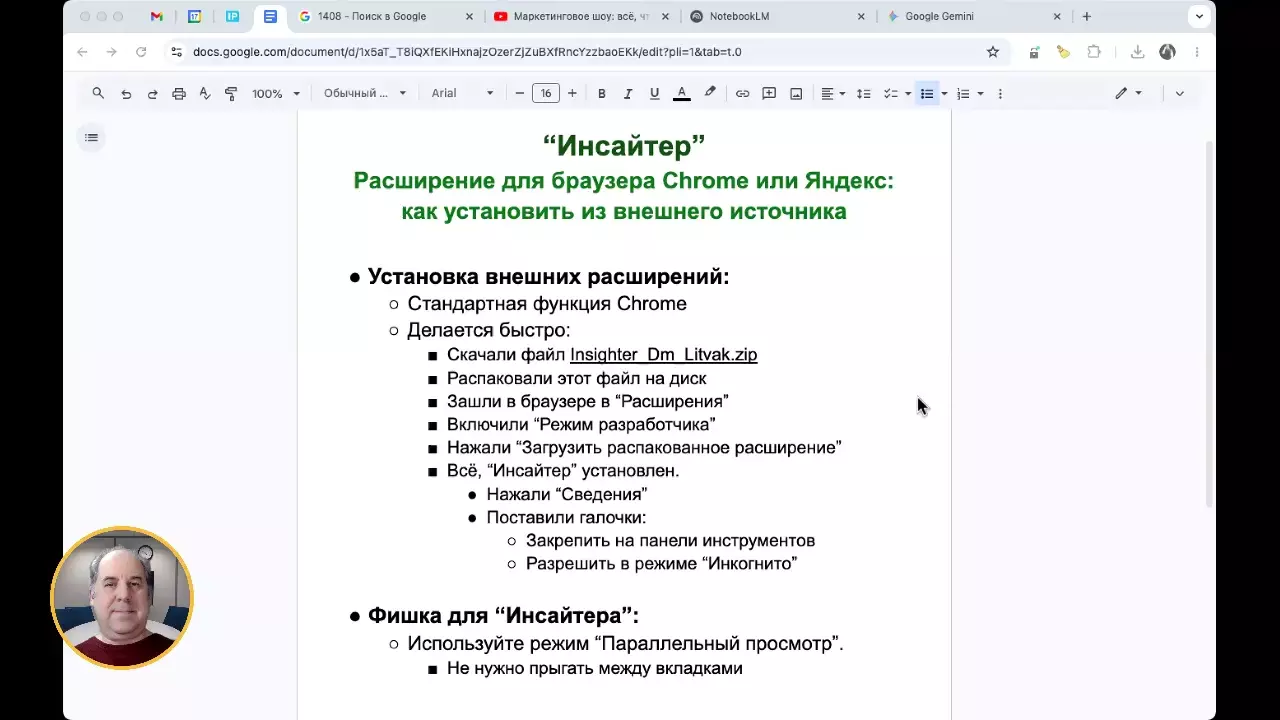Viewport: 1280px width, 720px height.
Task: Select the pinned Google Docs tab
Action: pyautogui.click(x=270, y=16)
